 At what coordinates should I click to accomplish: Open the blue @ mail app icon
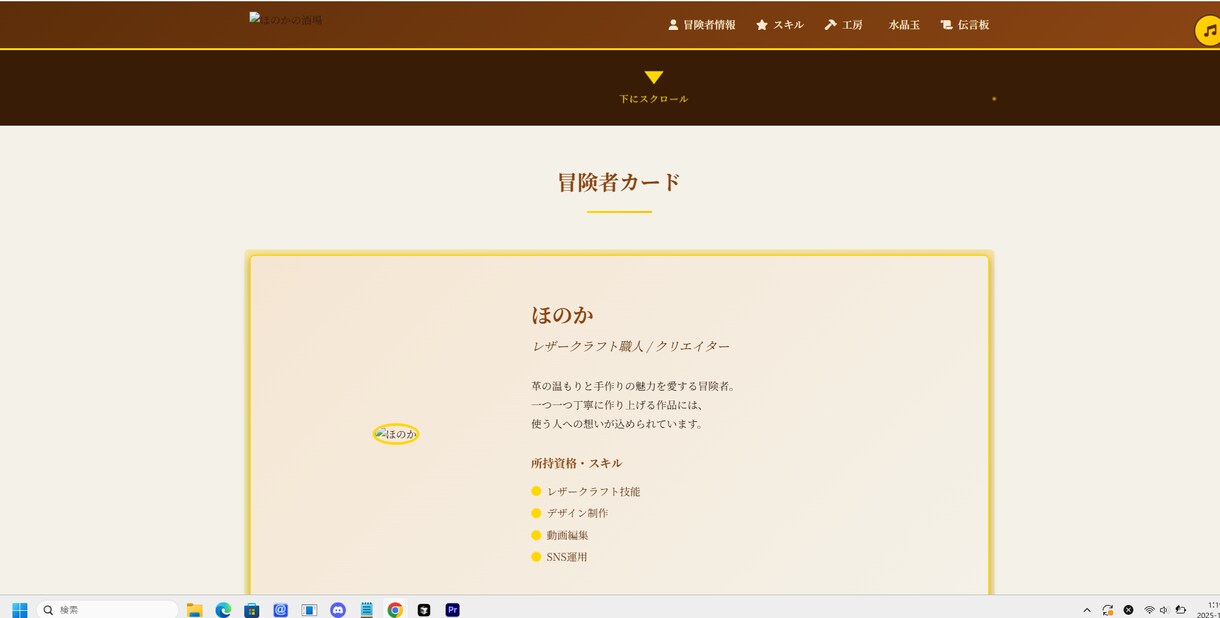point(281,610)
